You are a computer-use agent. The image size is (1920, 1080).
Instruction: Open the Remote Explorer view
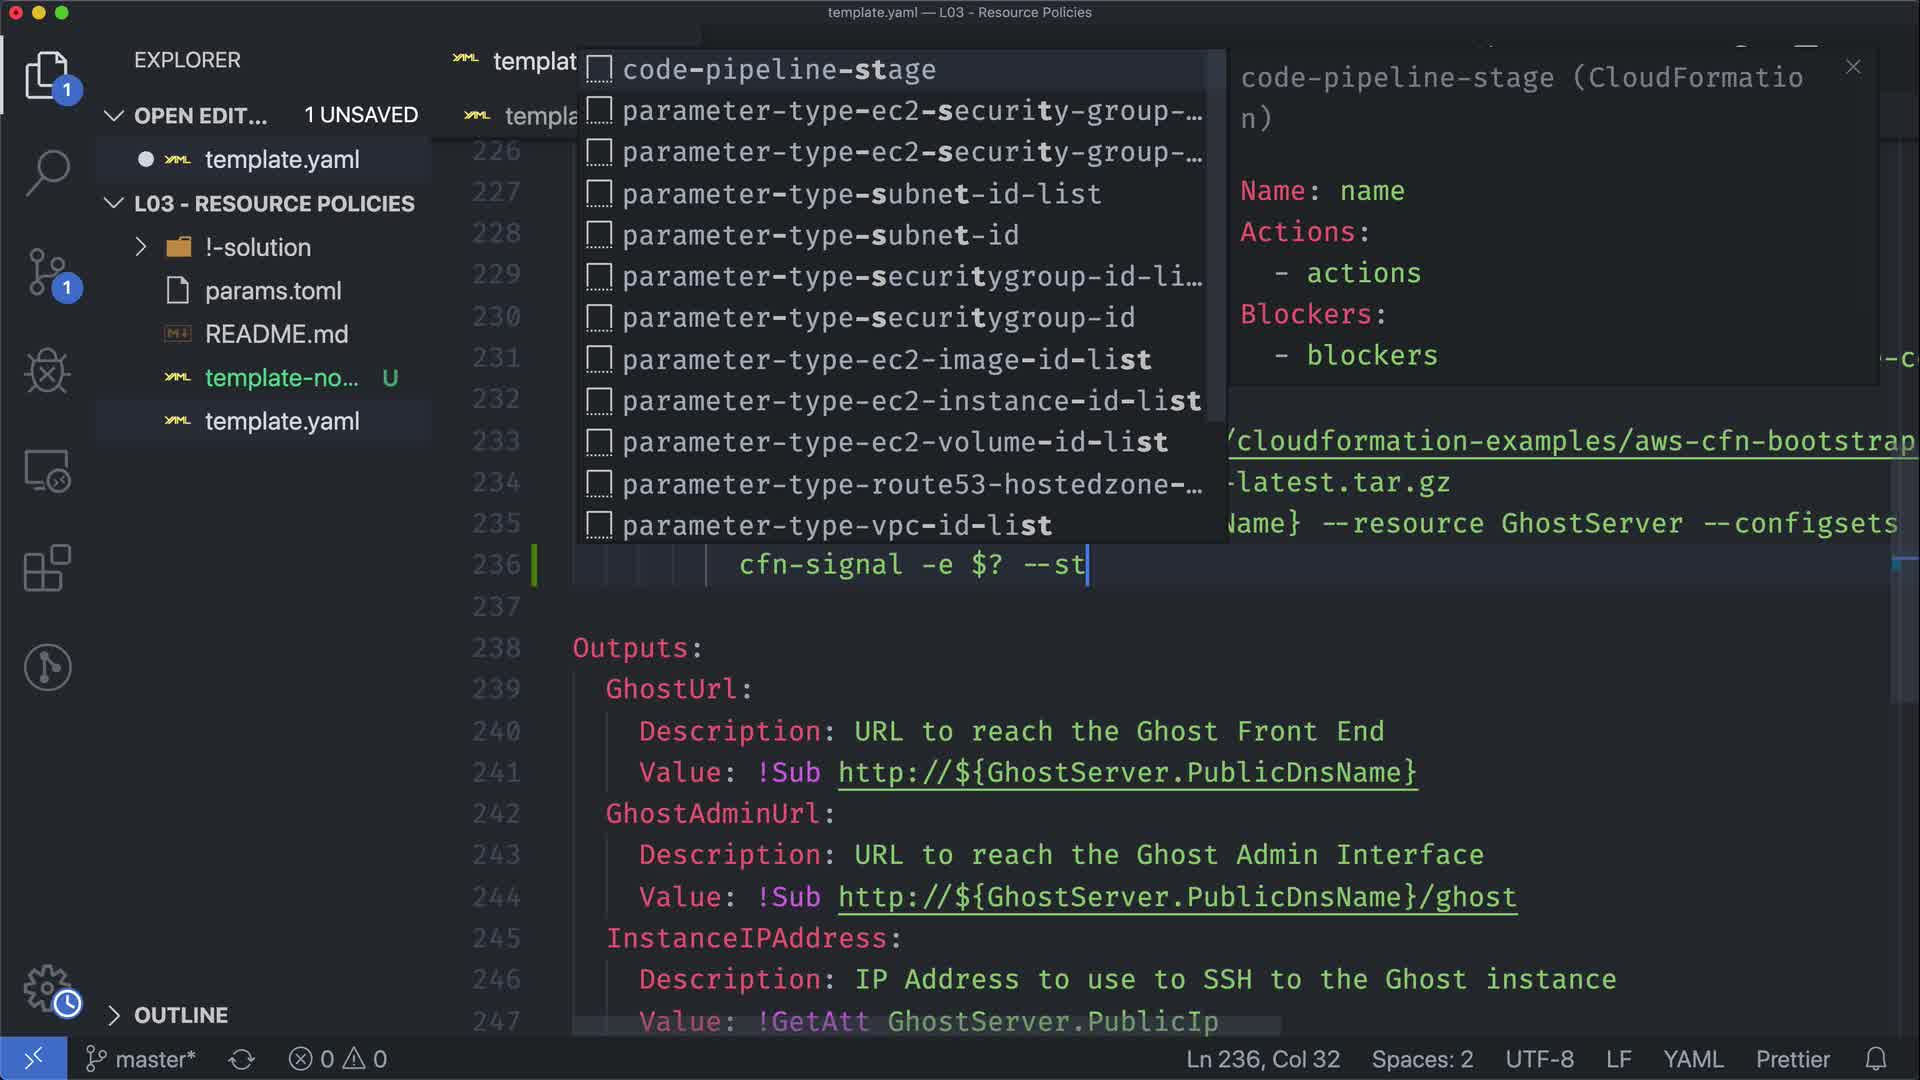[47, 470]
